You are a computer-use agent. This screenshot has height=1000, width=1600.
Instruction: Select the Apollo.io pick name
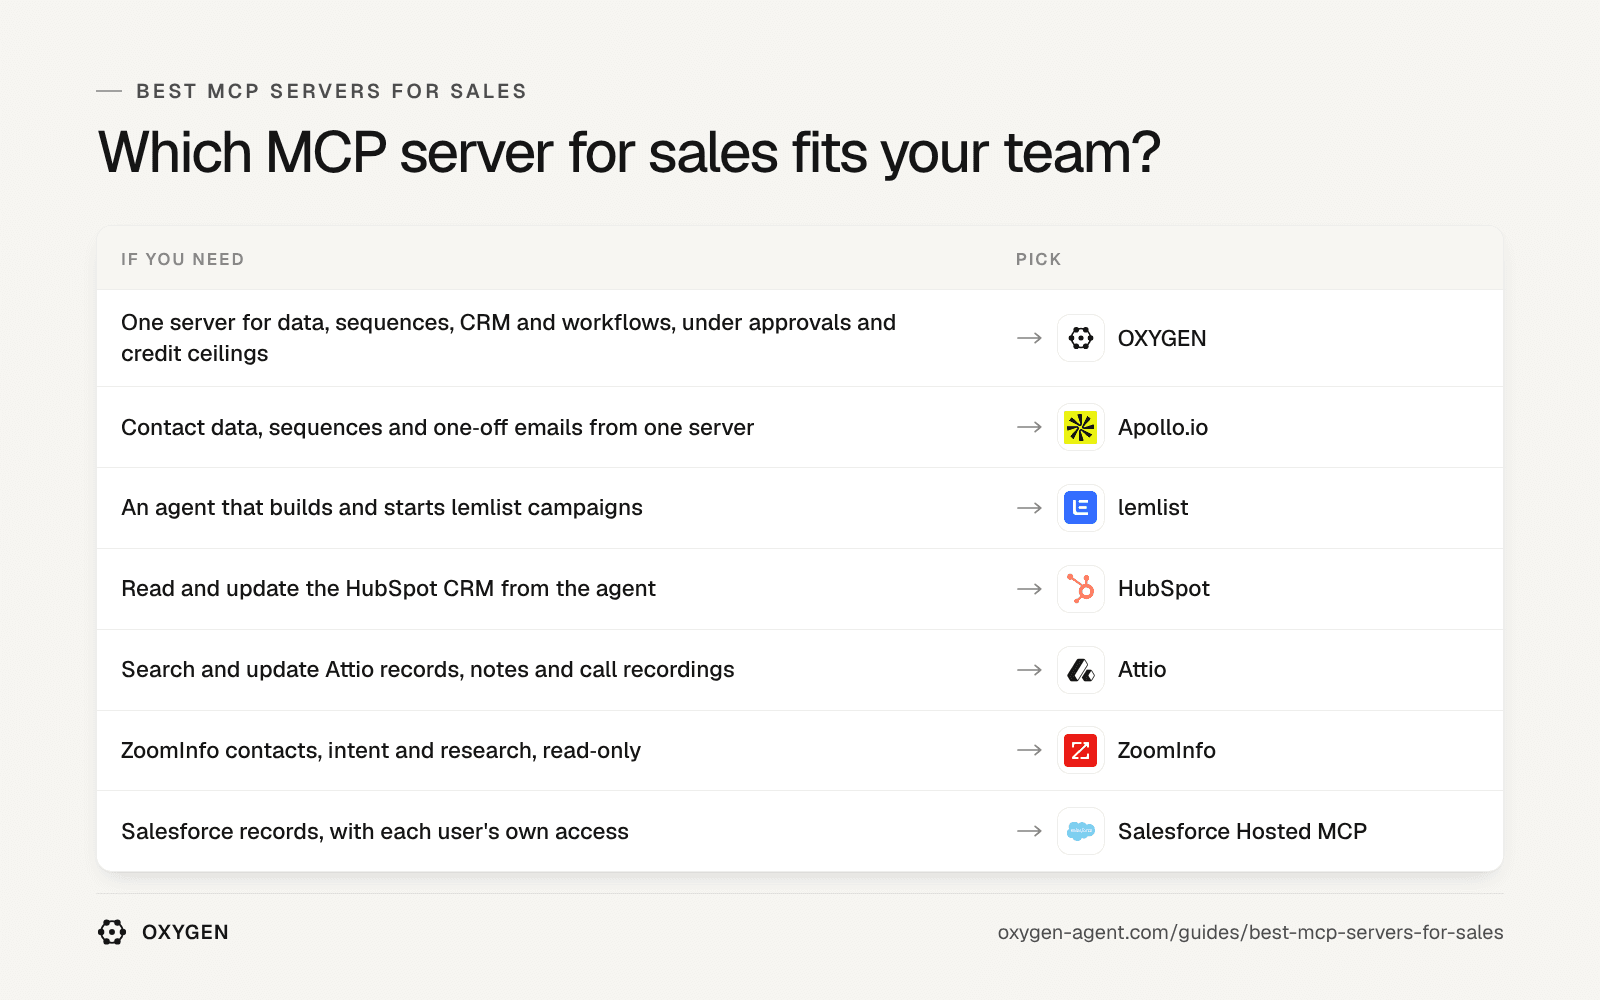pos(1163,427)
